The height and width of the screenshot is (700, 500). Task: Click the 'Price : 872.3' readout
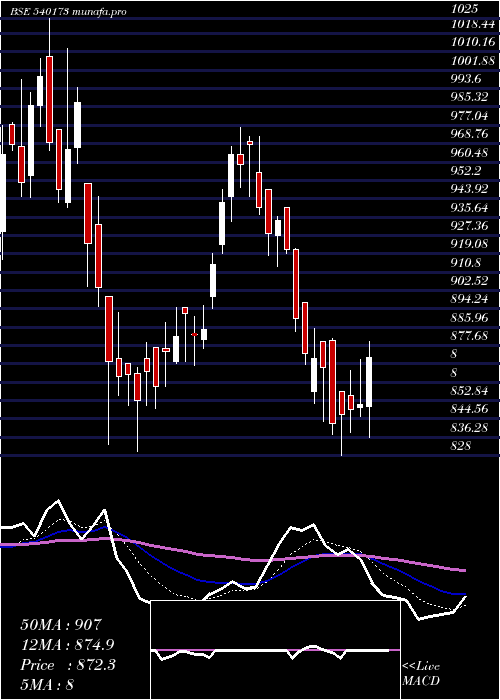68,665
